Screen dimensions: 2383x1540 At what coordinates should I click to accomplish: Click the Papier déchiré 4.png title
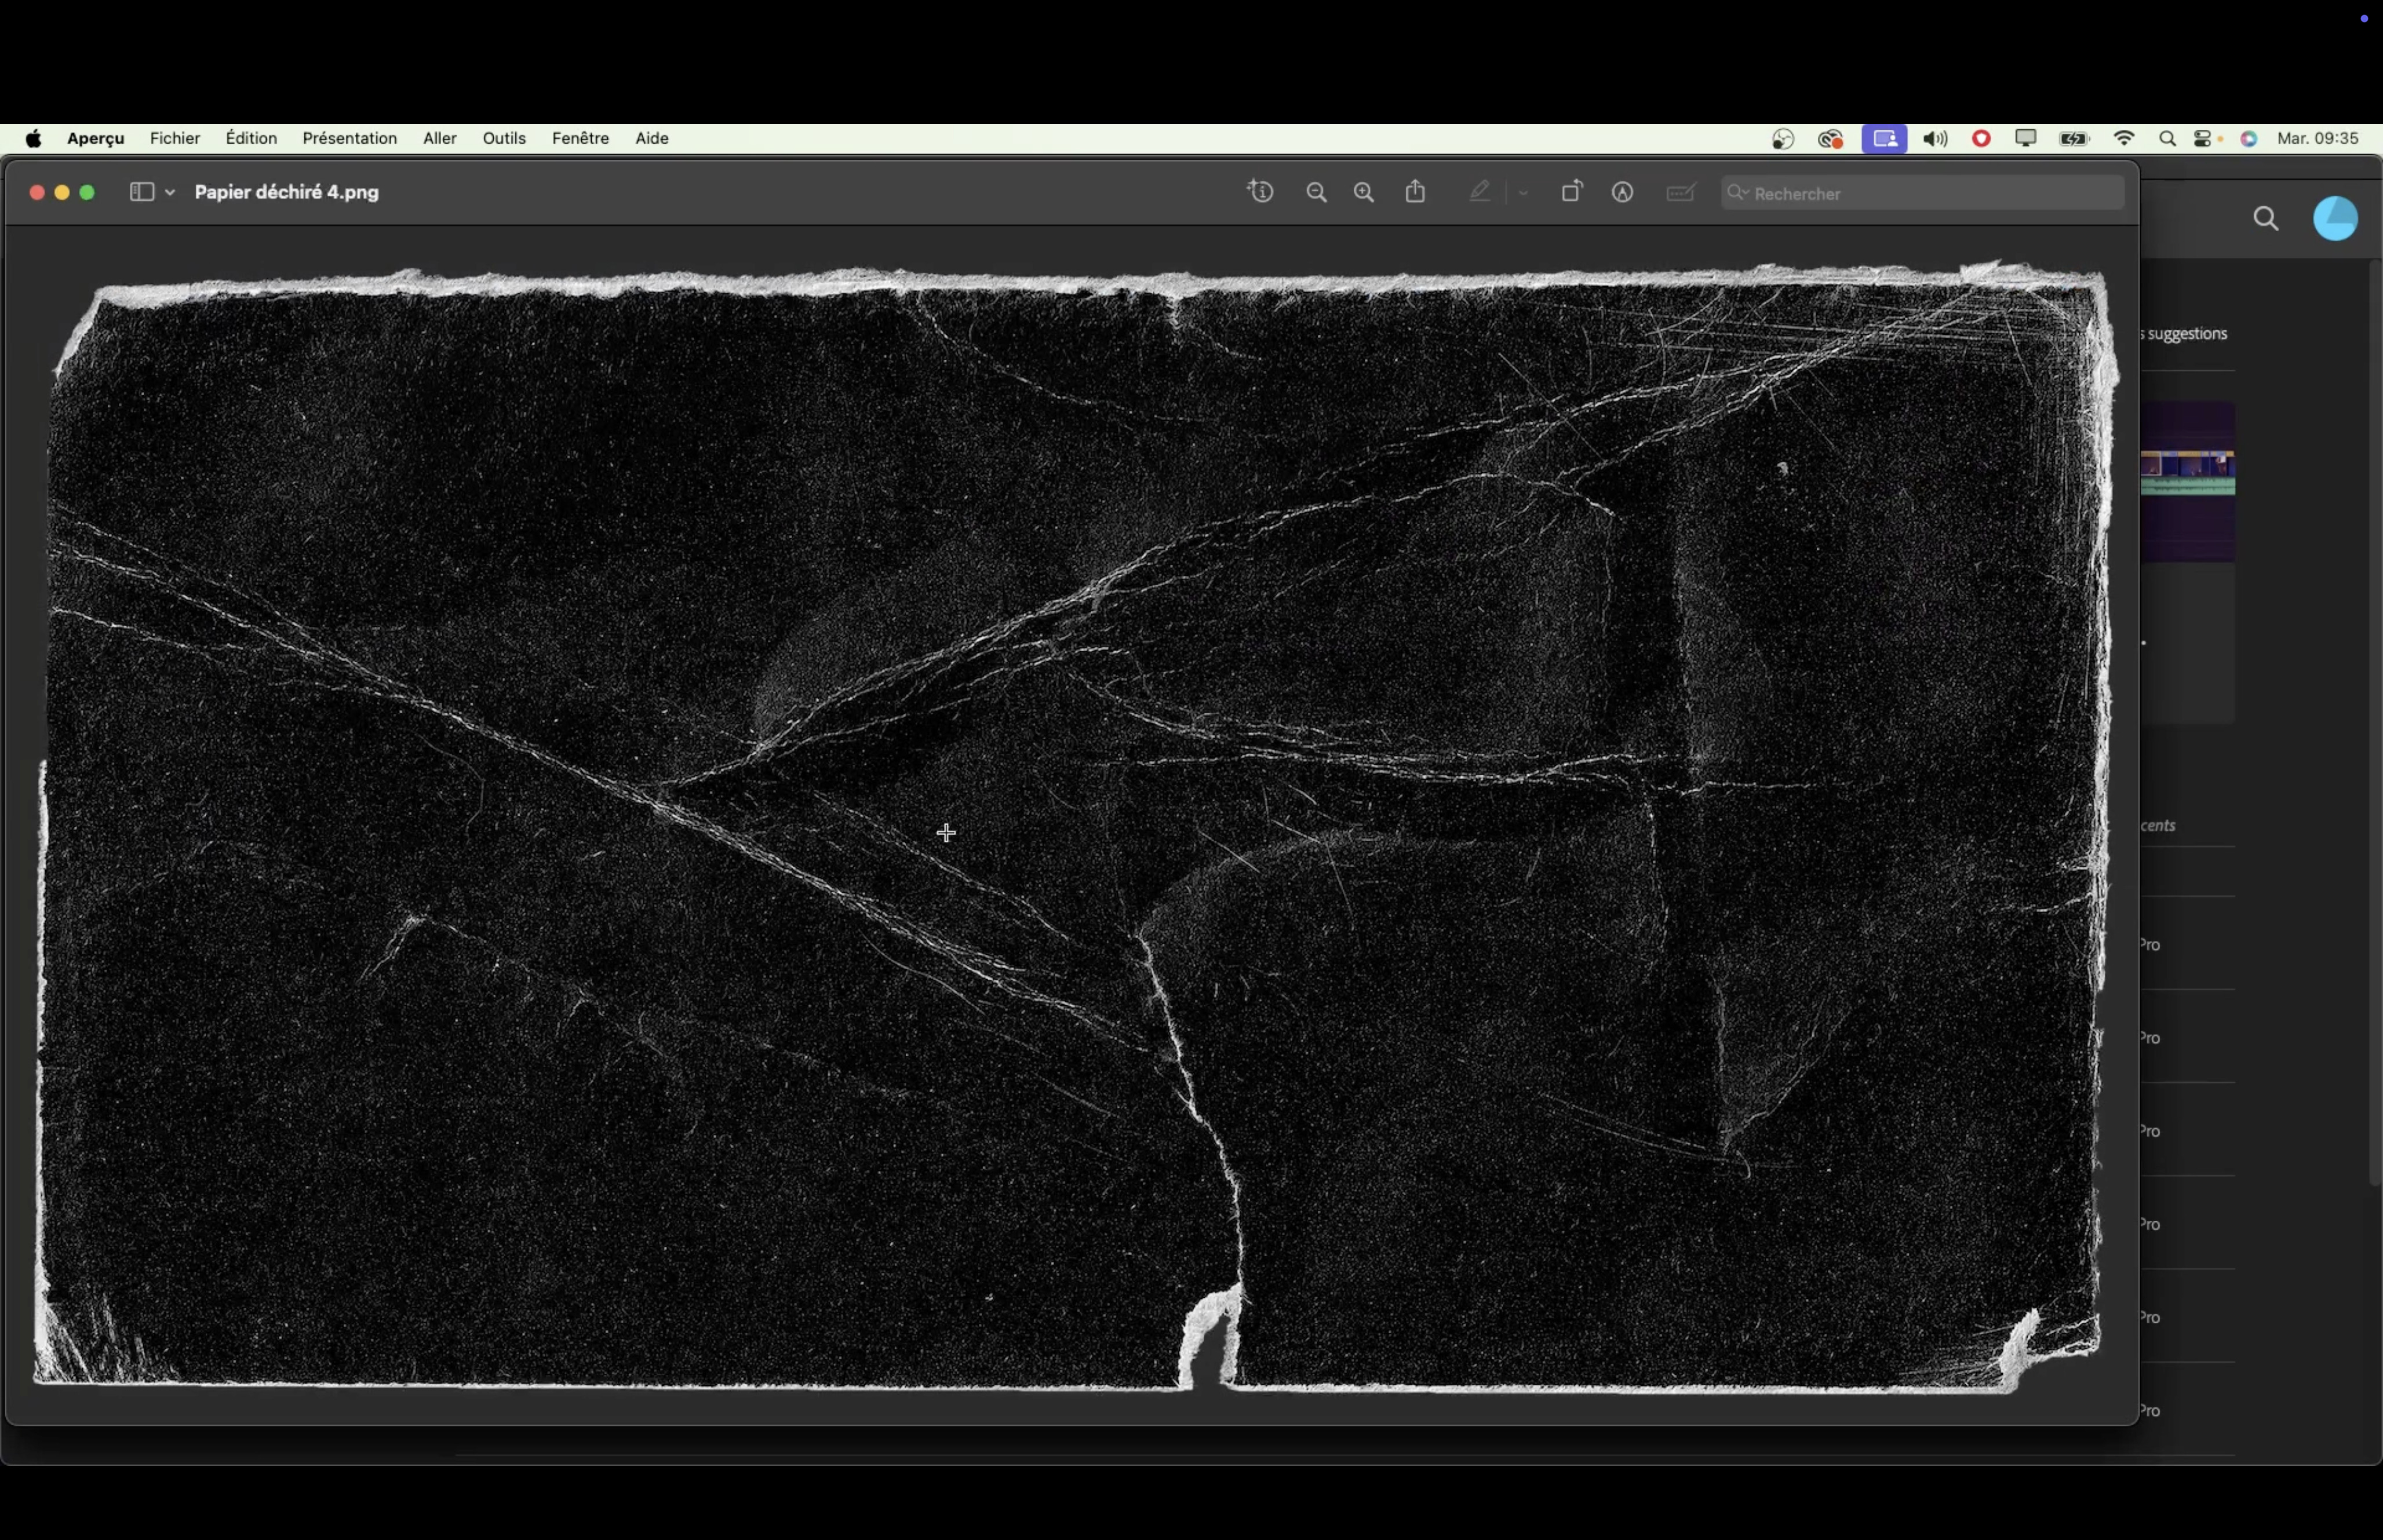pos(286,192)
